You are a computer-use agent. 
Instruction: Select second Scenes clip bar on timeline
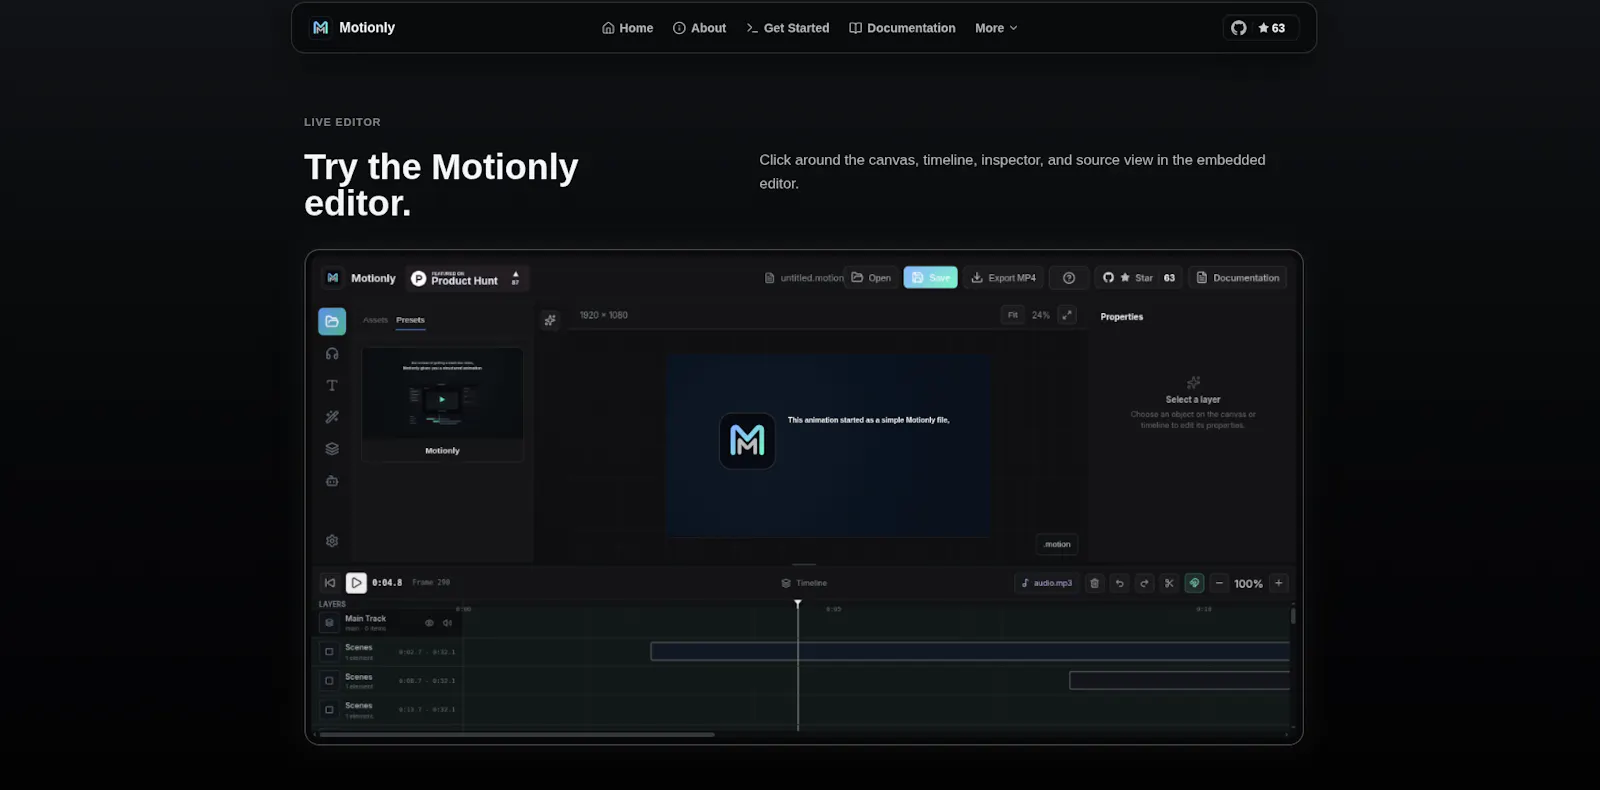coord(1179,681)
